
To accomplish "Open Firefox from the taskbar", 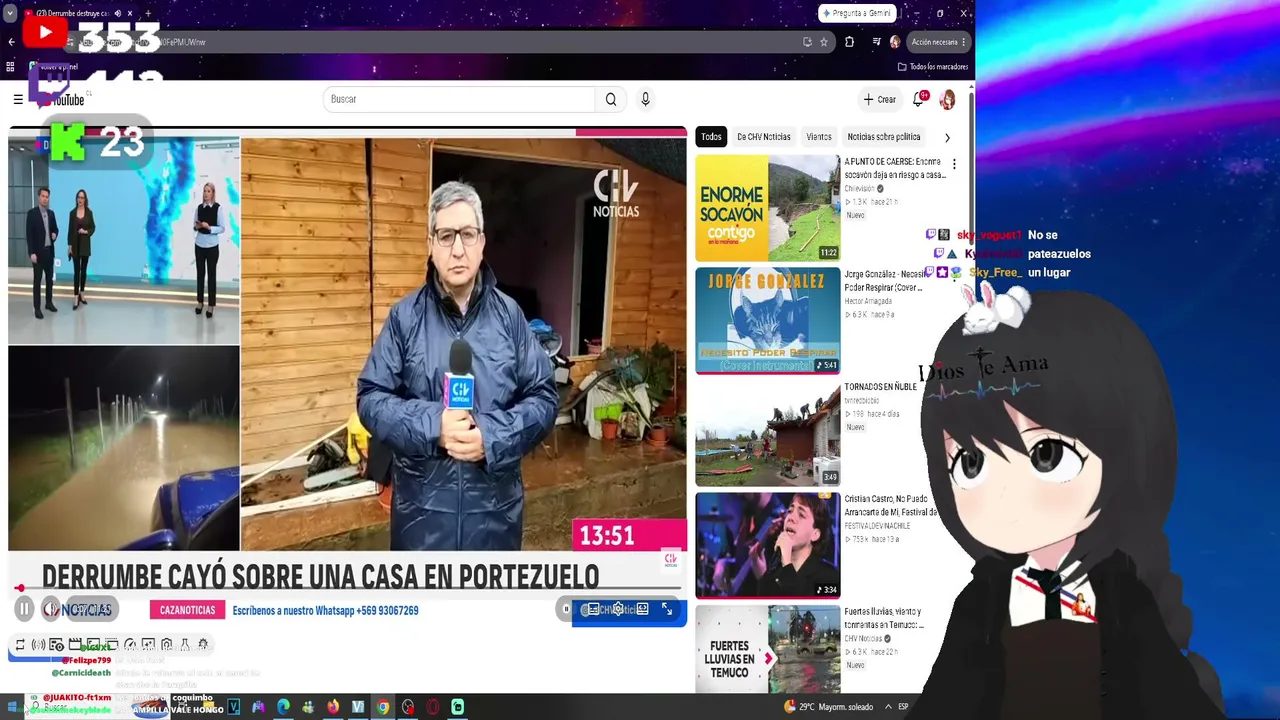I will (333, 707).
